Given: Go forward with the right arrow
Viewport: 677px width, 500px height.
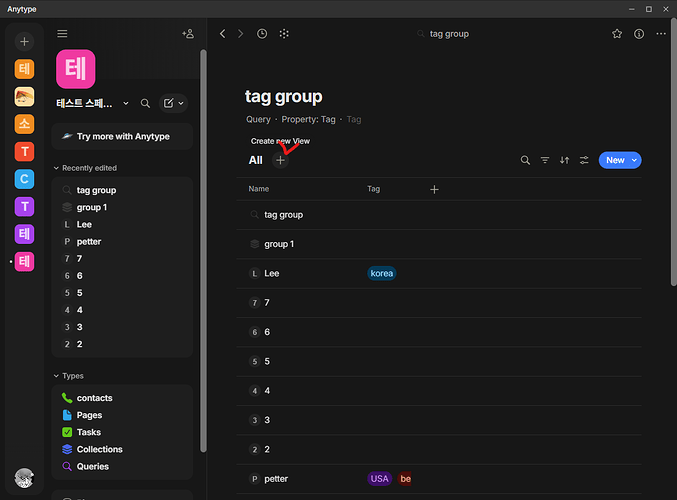Looking at the screenshot, I should (x=240, y=34).
